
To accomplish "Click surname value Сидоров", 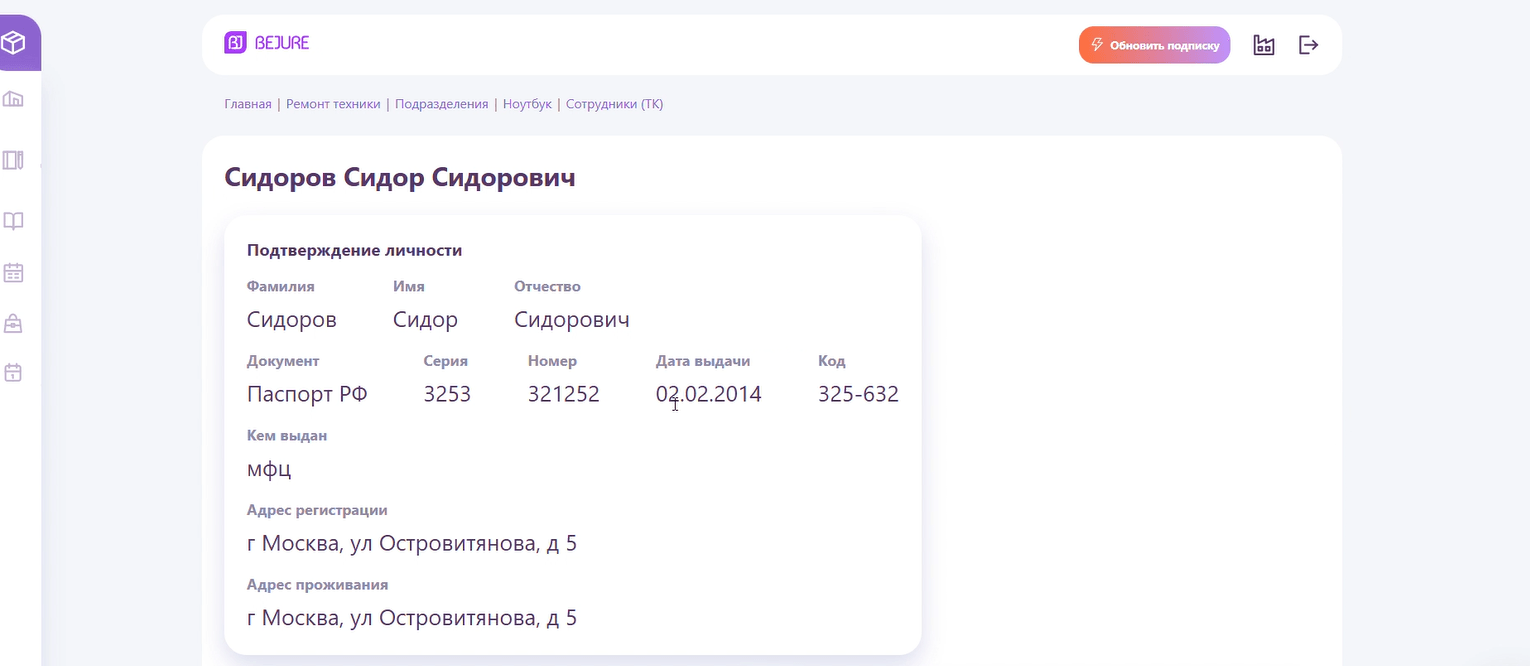I will click(x=292, y=320).
